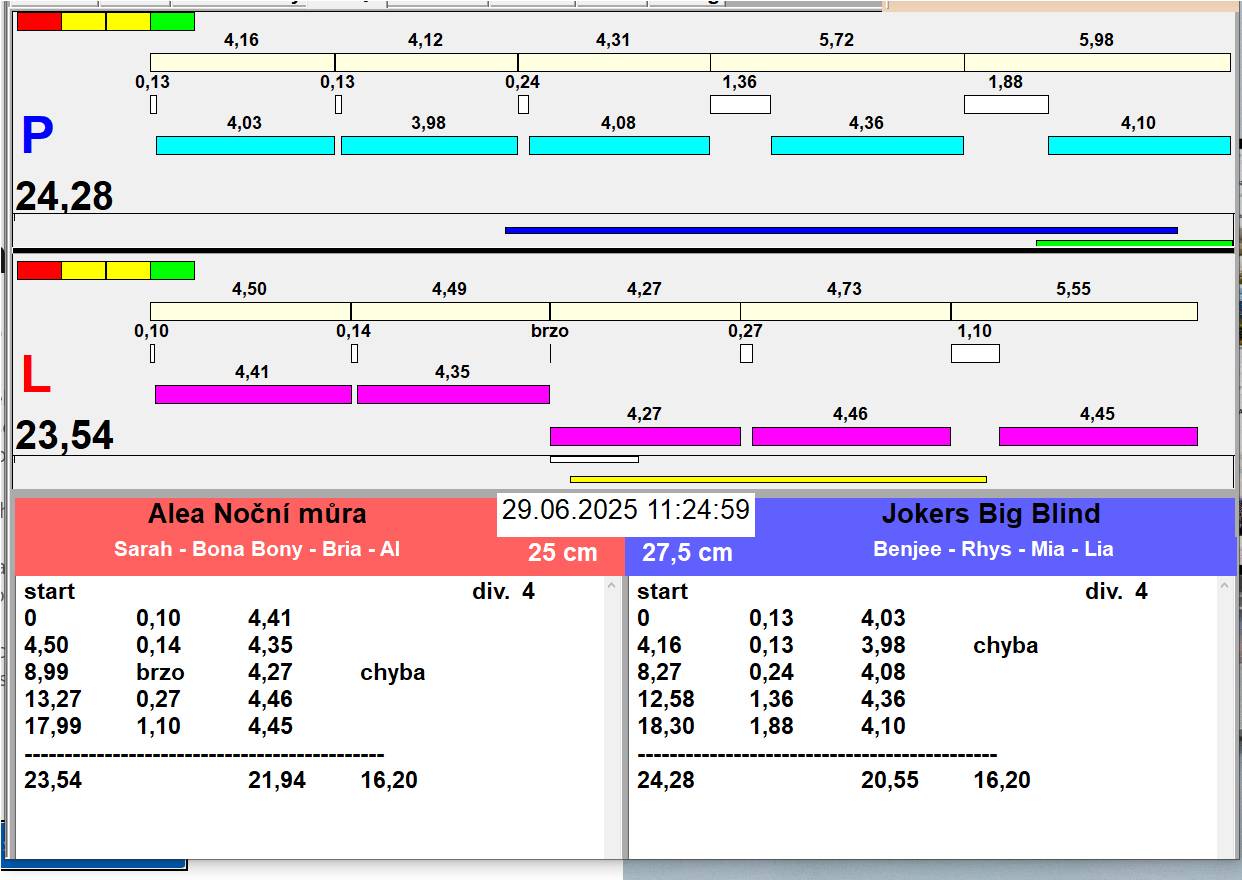This screenshot has width=1242, height=880.
Task: Click the yellow line under lane L
Action: (777, 479)
